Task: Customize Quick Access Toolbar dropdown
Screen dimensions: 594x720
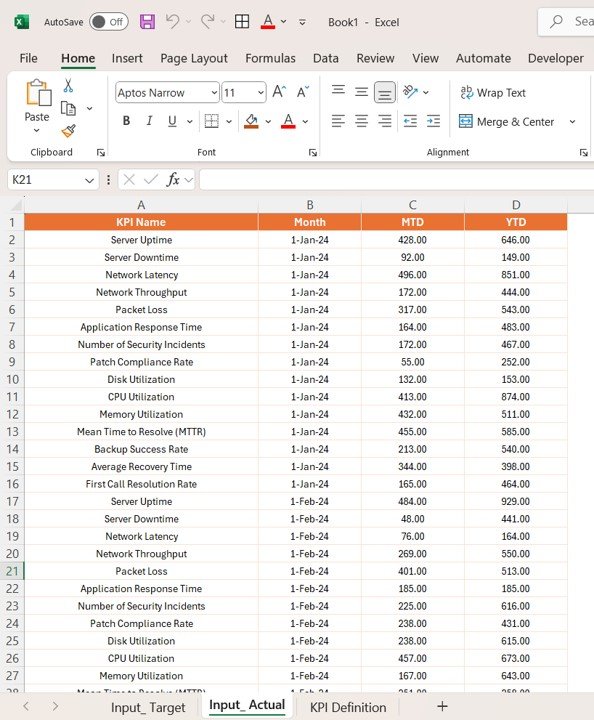Action: pos(302,22)
